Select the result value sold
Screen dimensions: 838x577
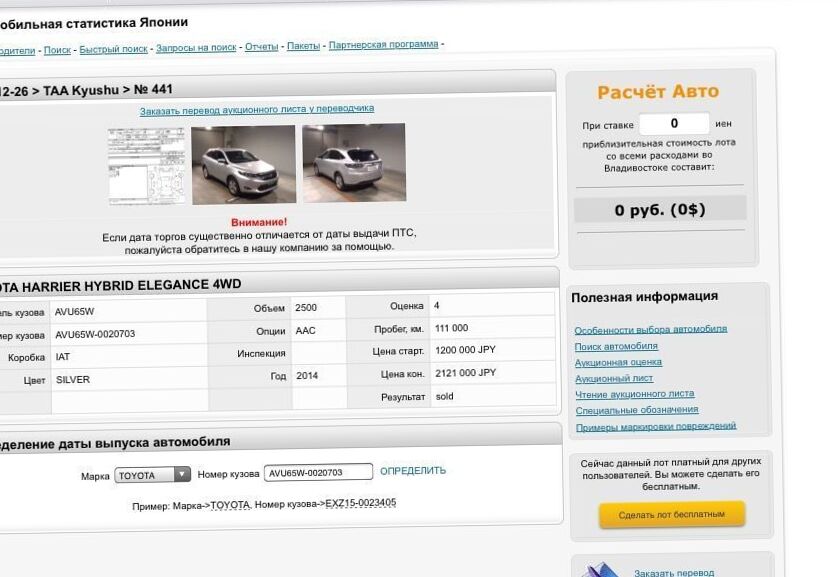[444, 396]
